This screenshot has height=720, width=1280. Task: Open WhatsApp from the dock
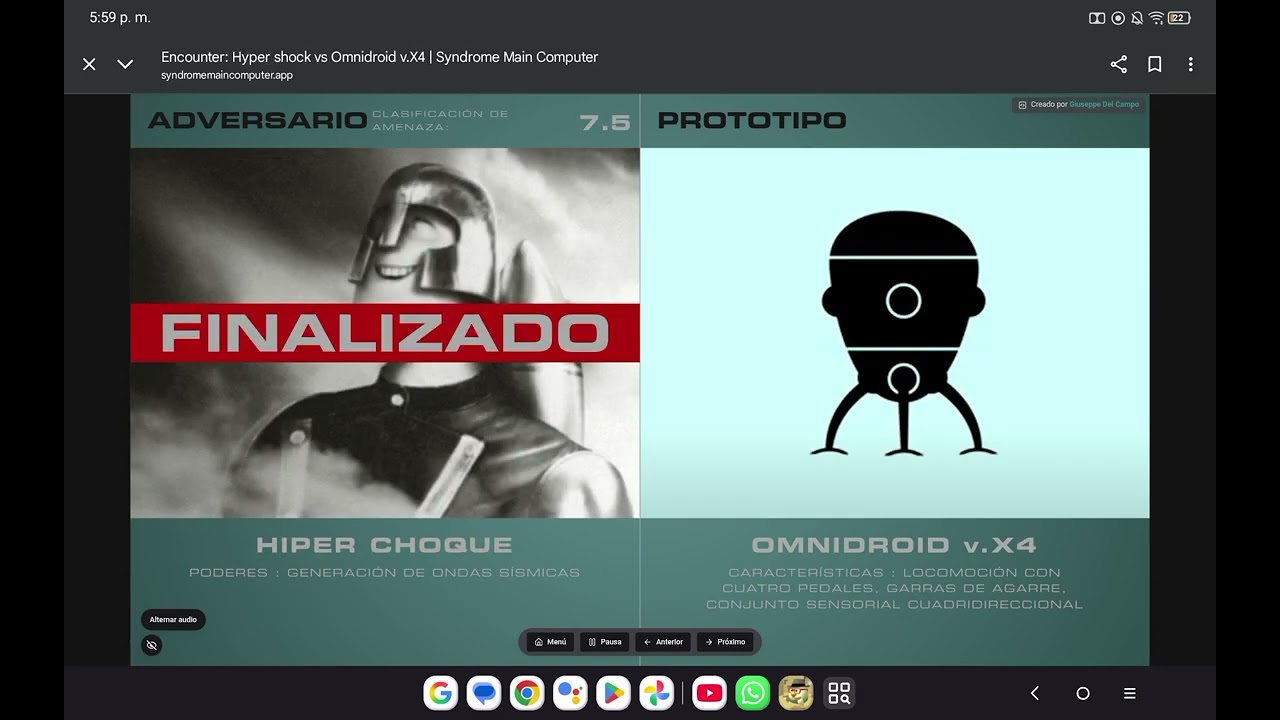click(x=752, y=693)
